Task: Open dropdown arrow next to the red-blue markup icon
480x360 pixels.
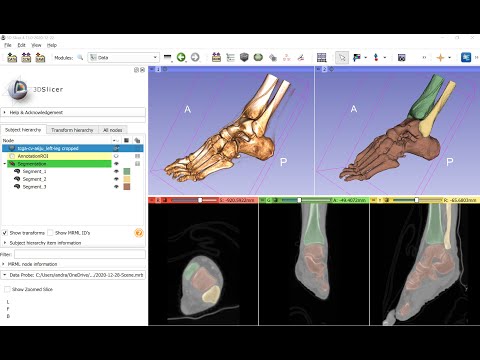Action: (x=385, y=58)
